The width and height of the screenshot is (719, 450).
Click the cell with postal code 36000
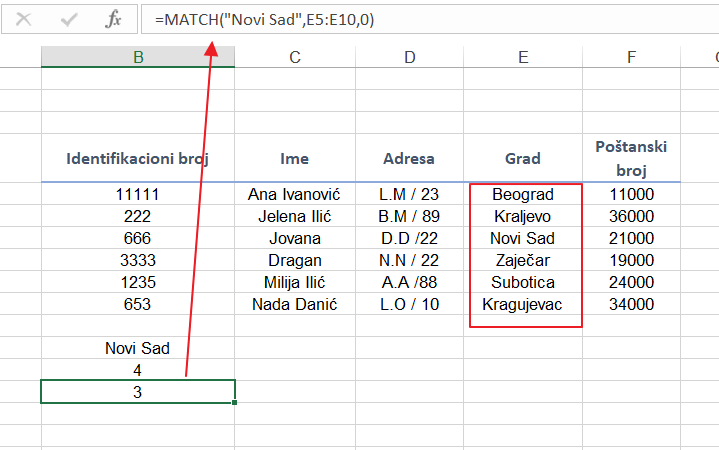tap(631, 216)
